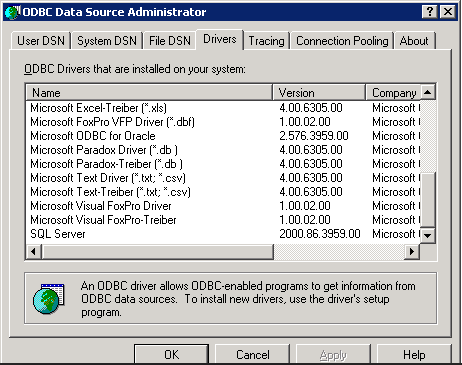This screenshot has height=365, width=462.
Task: Click the vertical scrollbar down arrow
Action: point(428,235)
